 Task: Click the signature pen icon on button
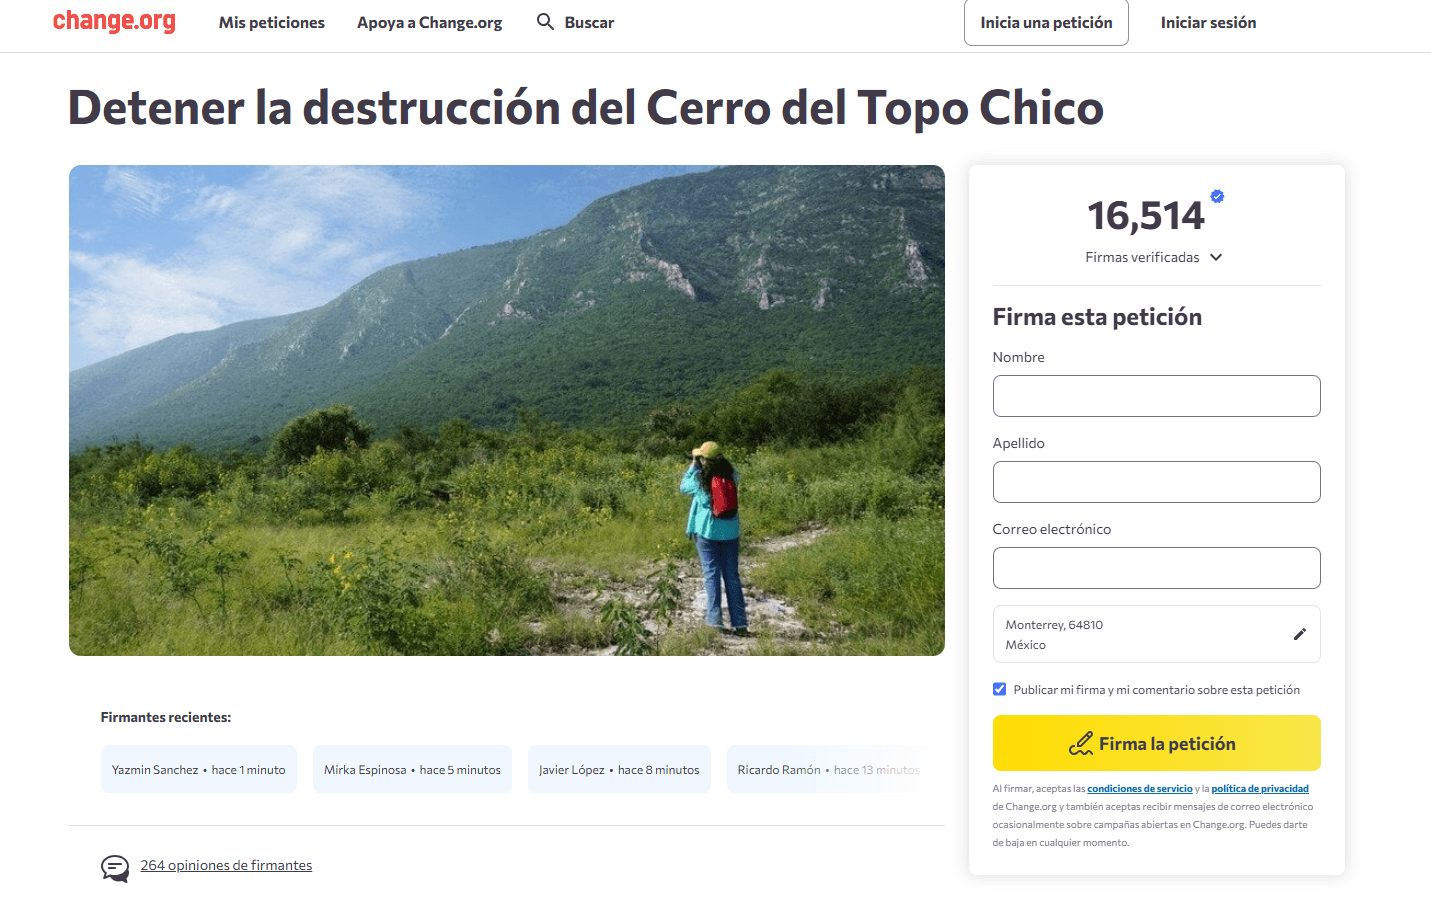[x=1081, y=744]
